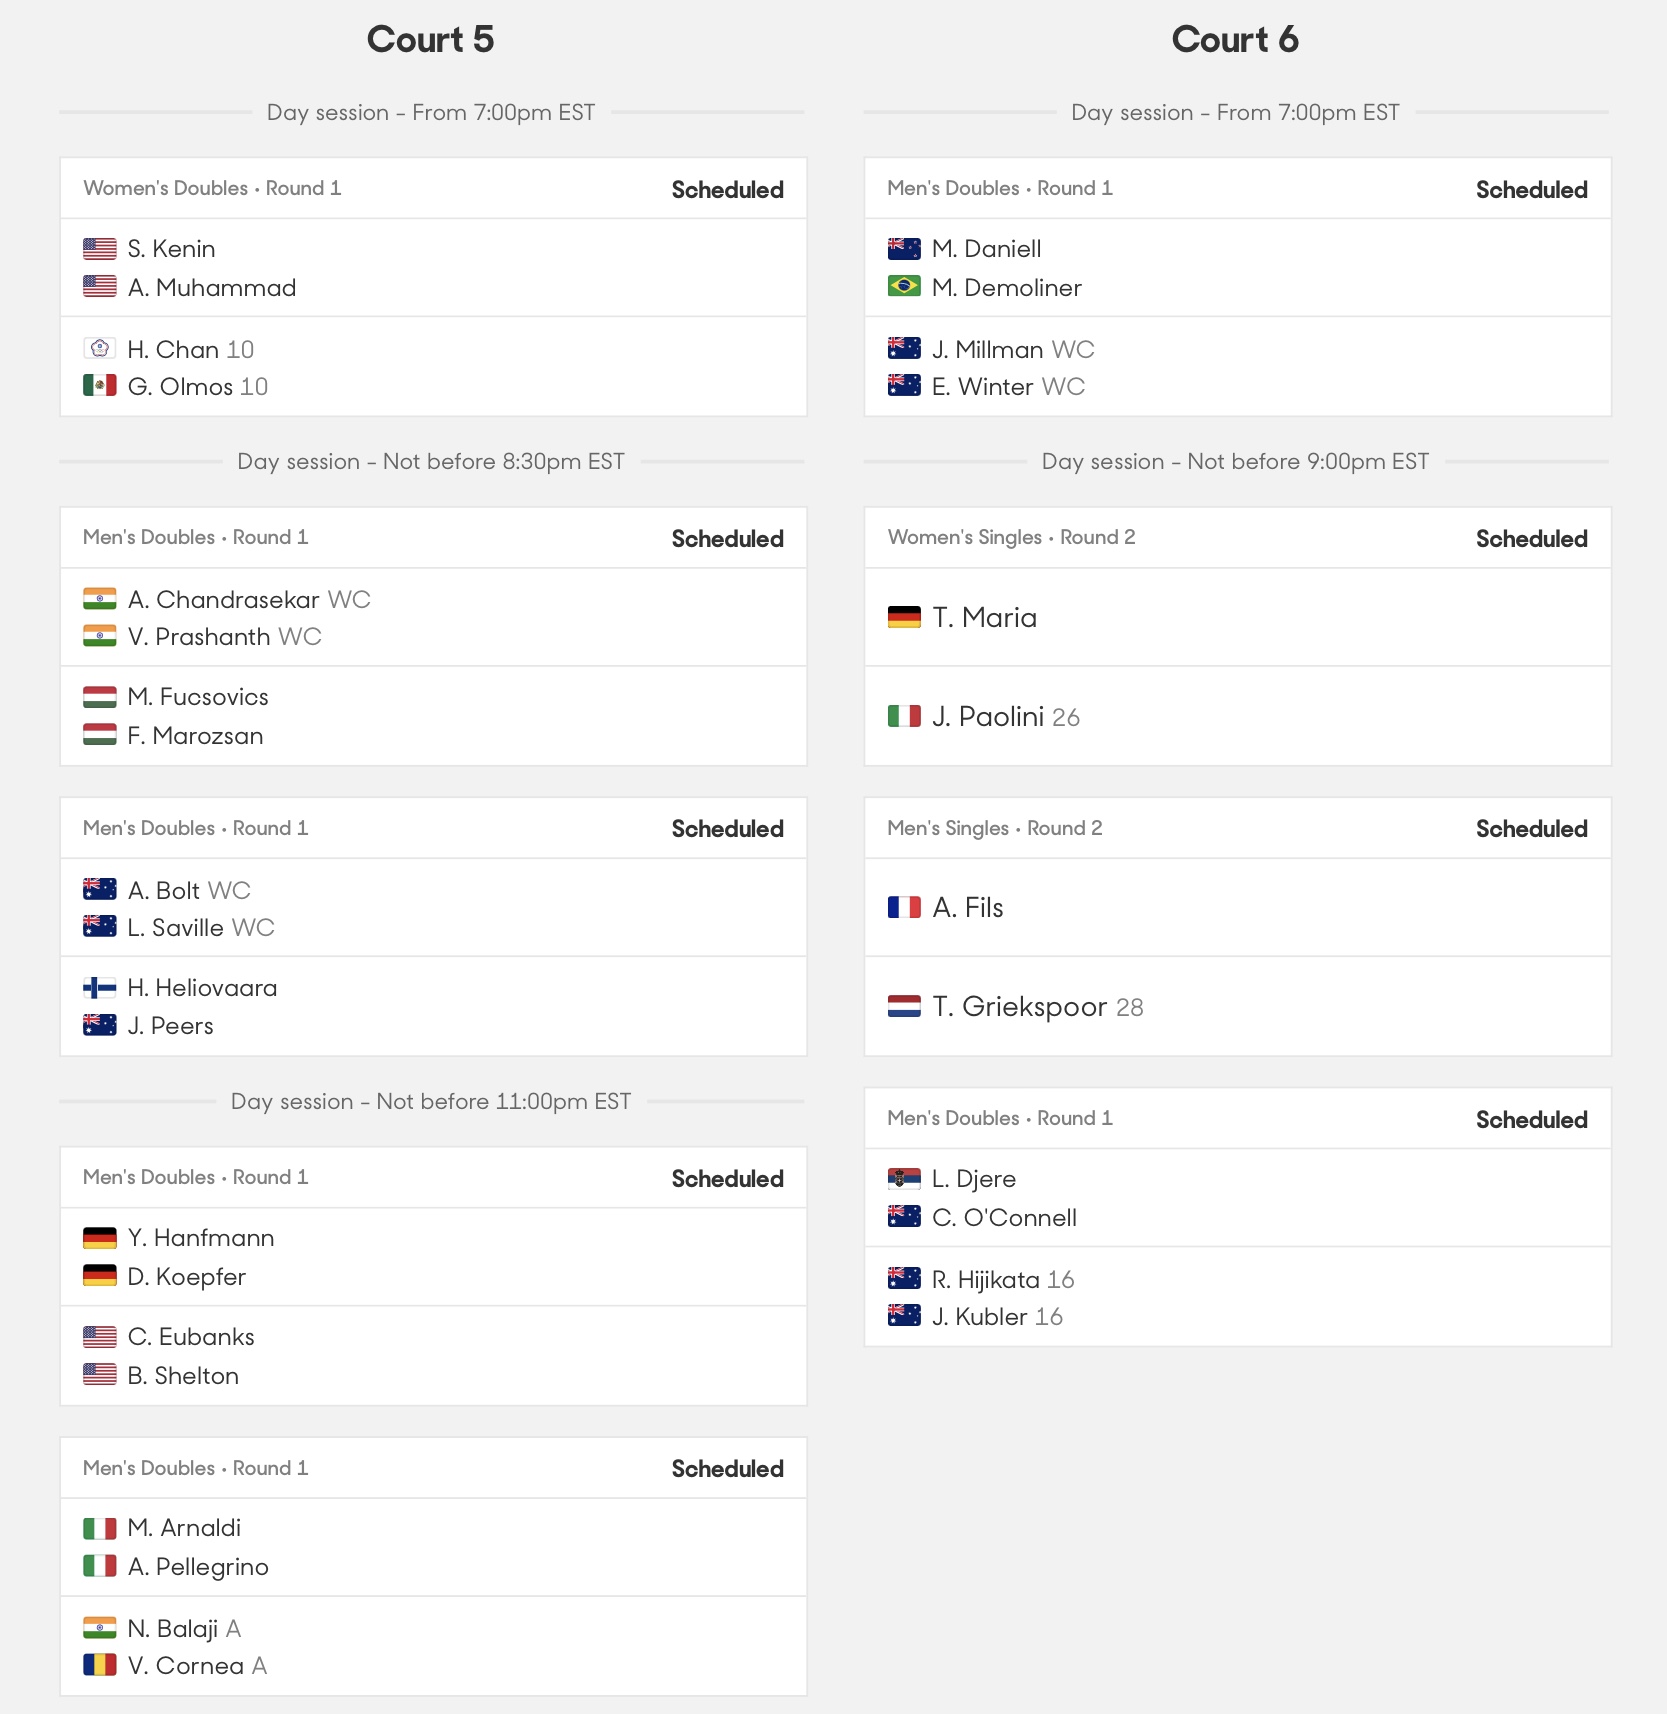This screenshot has height=1714, width=1667.
Task: Click the Netherlands flag beside T. Griekspoor
Action: click(904, 1006)
